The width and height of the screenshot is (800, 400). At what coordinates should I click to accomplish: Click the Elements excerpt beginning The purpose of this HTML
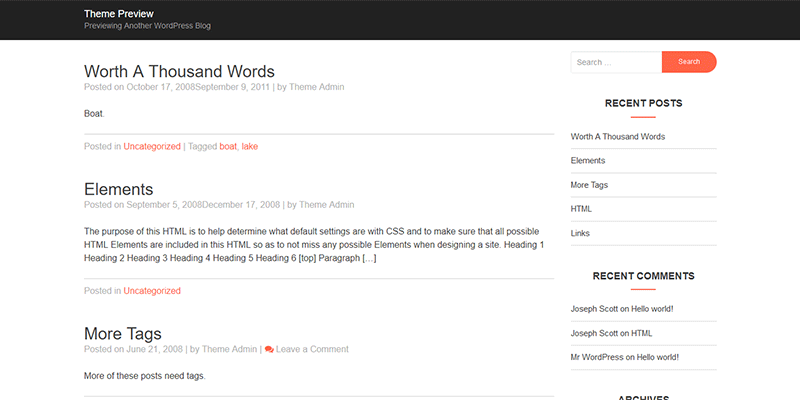(314, 245)
